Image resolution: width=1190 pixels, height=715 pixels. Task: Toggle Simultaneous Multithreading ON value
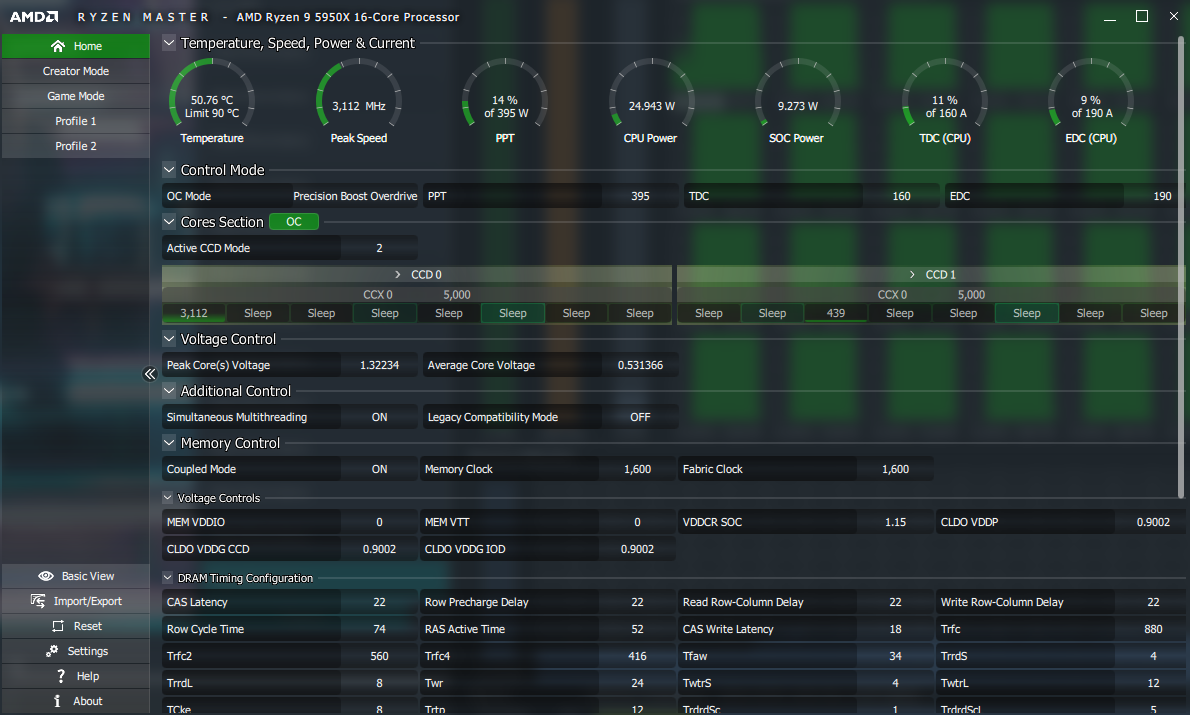tap(379, 417)
